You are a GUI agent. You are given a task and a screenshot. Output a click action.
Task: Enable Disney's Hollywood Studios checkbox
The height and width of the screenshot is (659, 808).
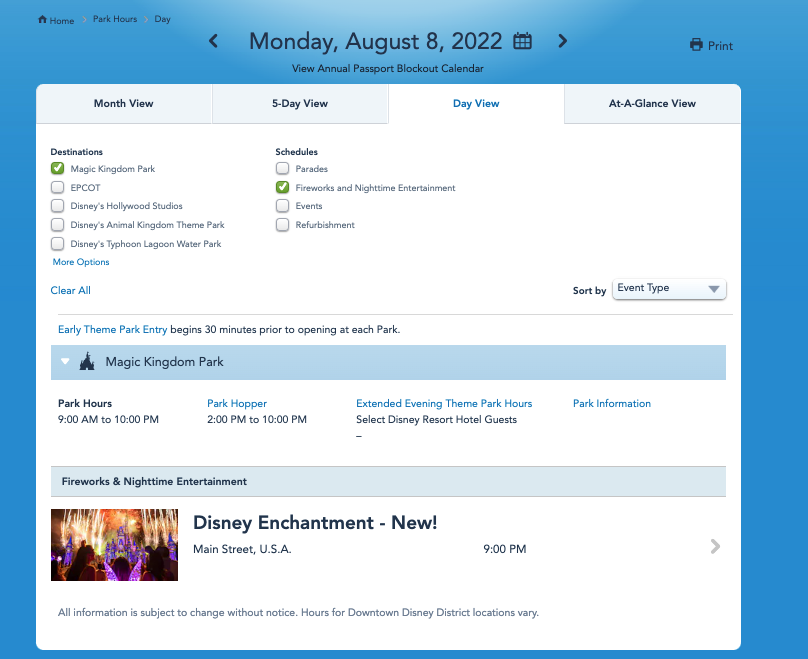coord(58,206)
